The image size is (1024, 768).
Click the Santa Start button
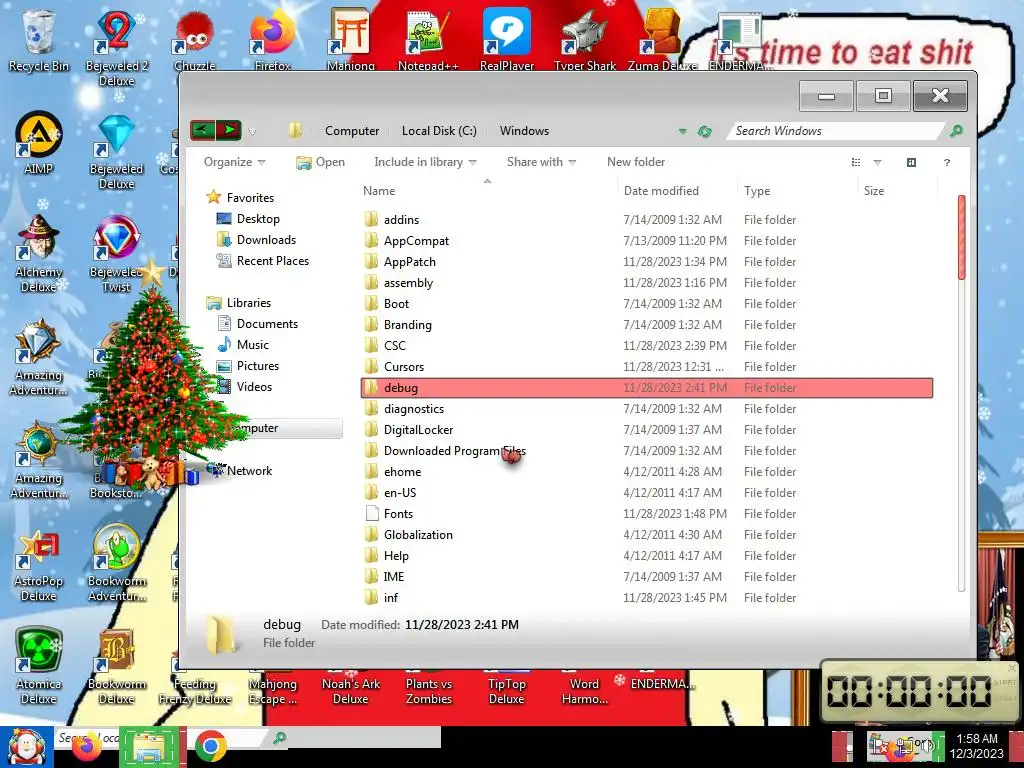tap(26, 747)
